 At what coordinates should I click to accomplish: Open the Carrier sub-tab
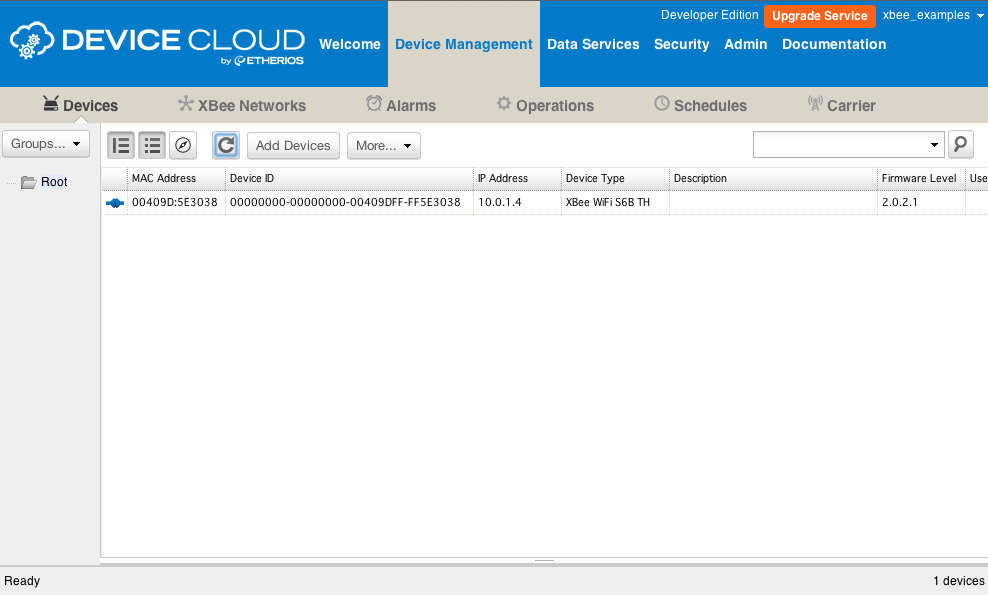click(x=841, y=105)
